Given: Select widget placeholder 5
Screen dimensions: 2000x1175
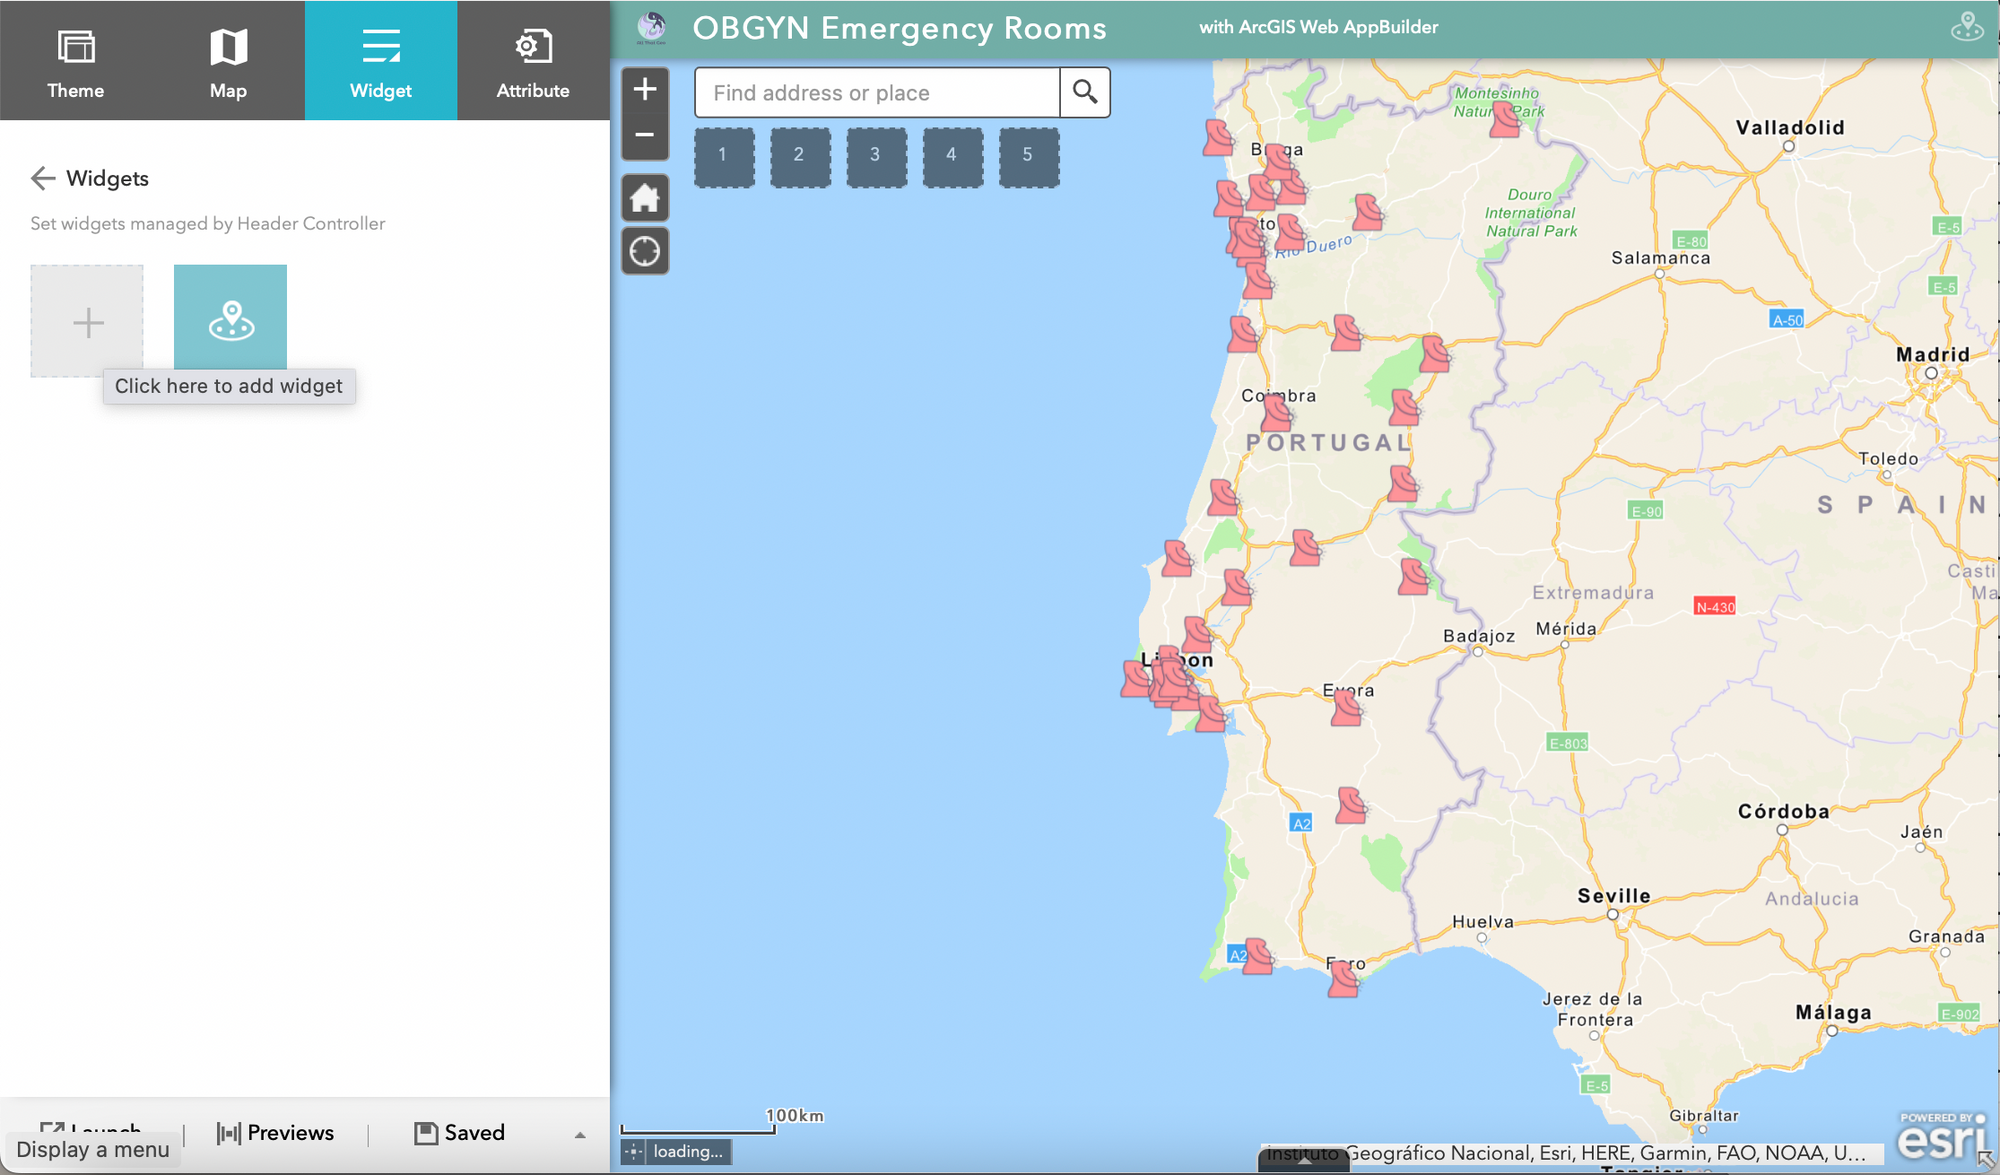Looking at the screenshot, I should pyautogui.click(x=1028, y=156).
